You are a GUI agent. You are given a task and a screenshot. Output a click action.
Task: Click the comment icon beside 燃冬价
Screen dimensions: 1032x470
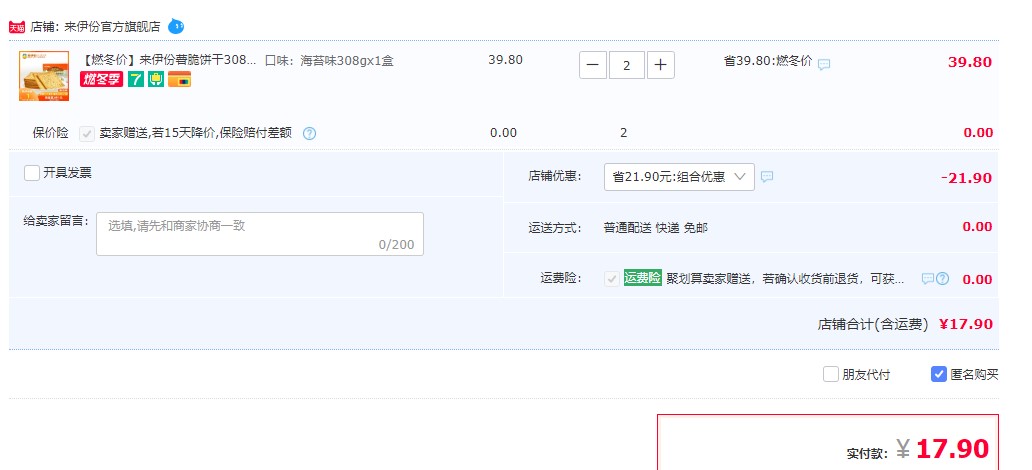point(823,64)
